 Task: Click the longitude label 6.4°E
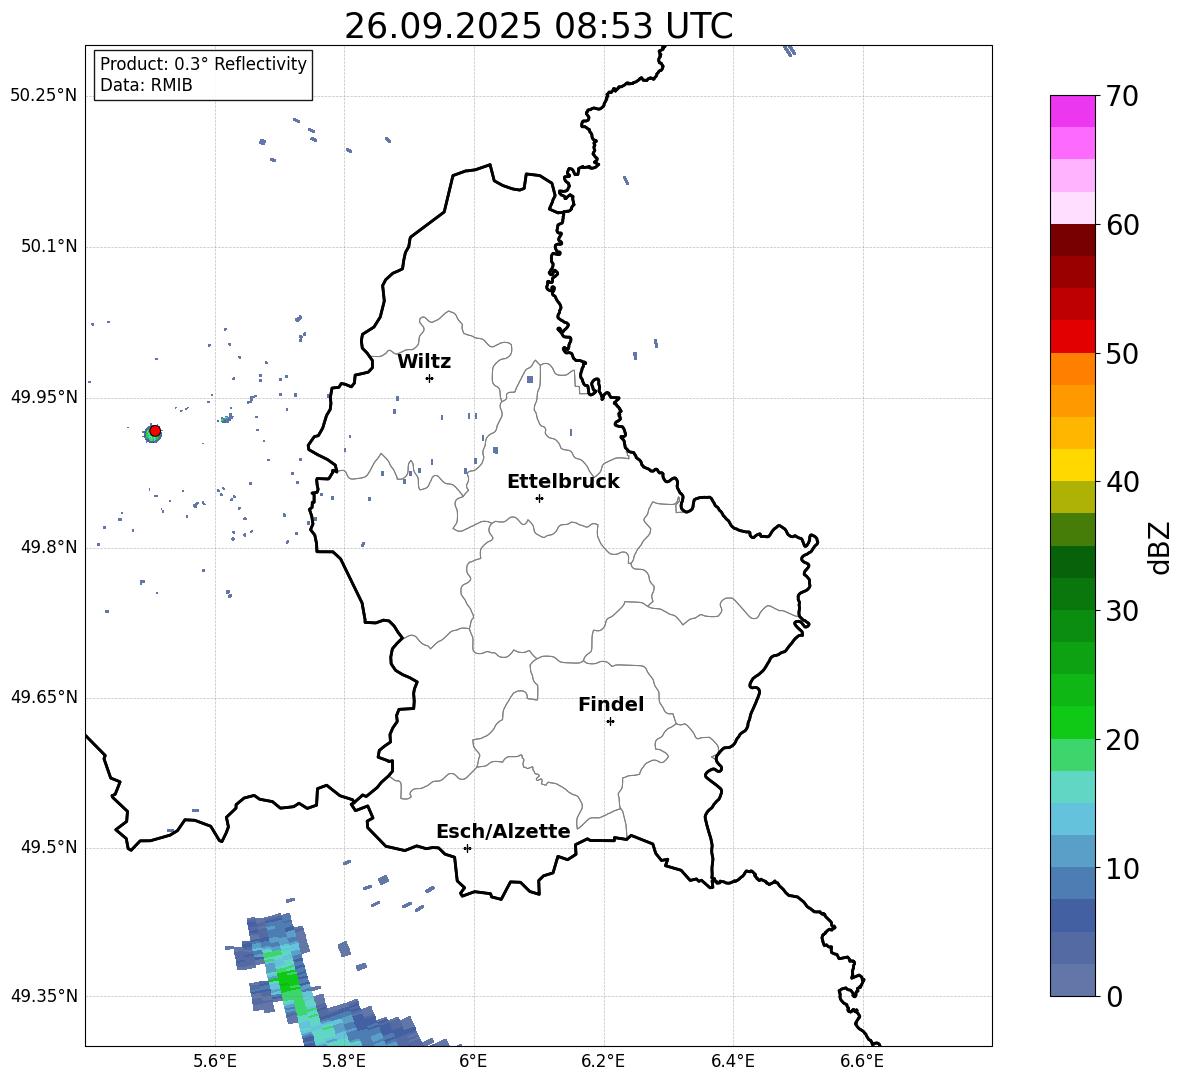[x=732, y=1061]
